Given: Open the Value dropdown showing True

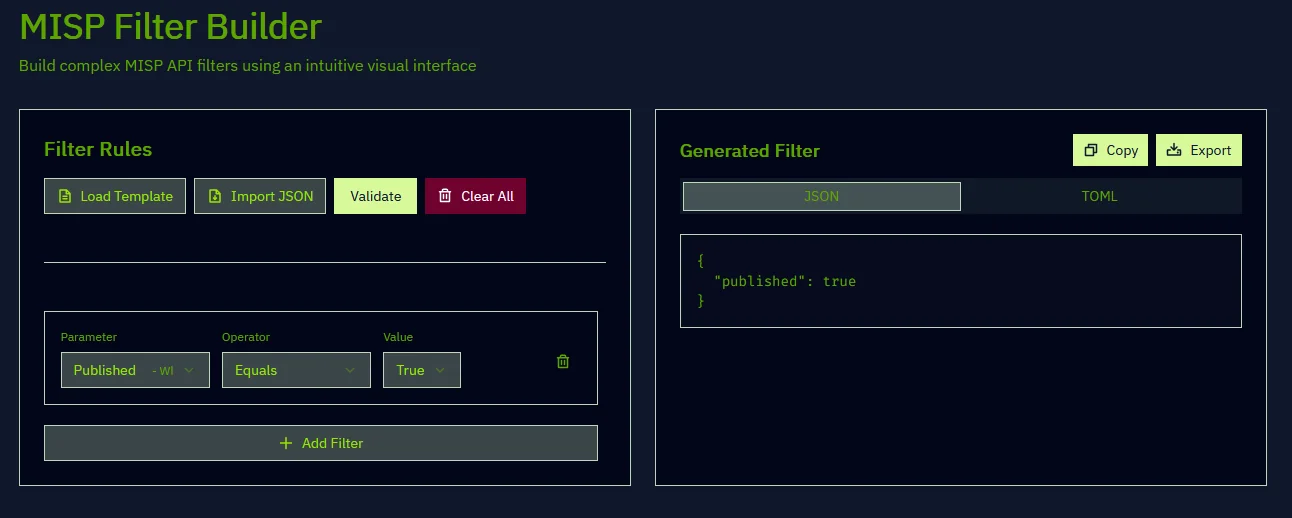Looking at the screenshot, I should pyautogui.click(x=422, y=370).
